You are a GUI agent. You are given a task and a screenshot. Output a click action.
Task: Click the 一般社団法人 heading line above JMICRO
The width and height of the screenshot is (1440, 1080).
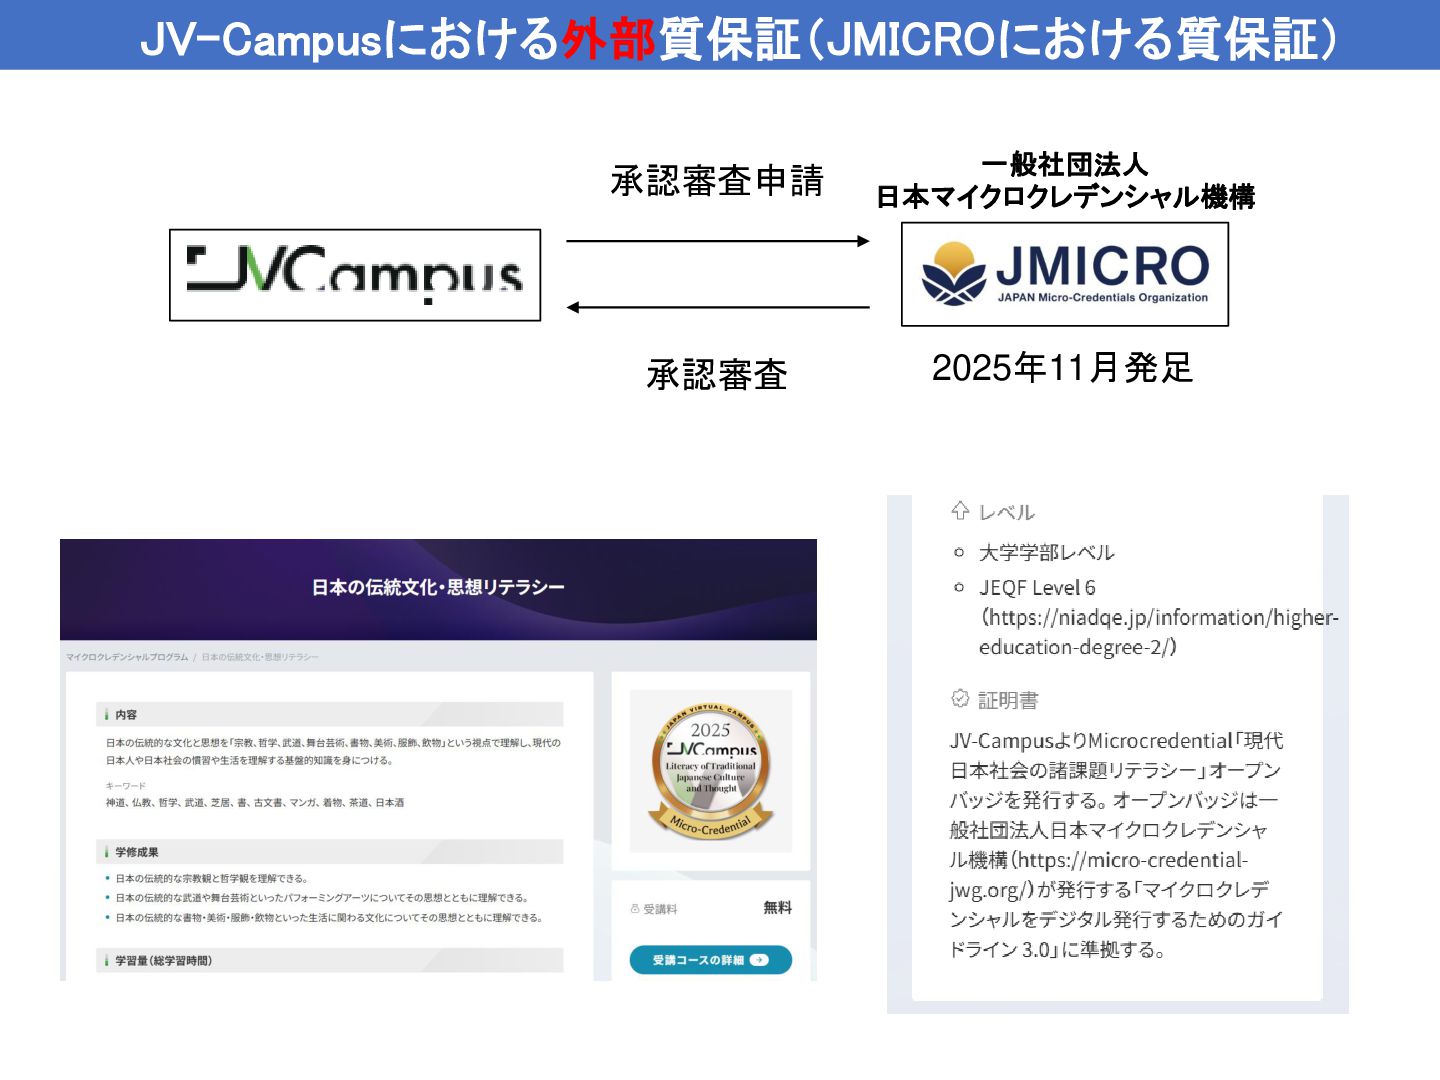pos(1065,165)
